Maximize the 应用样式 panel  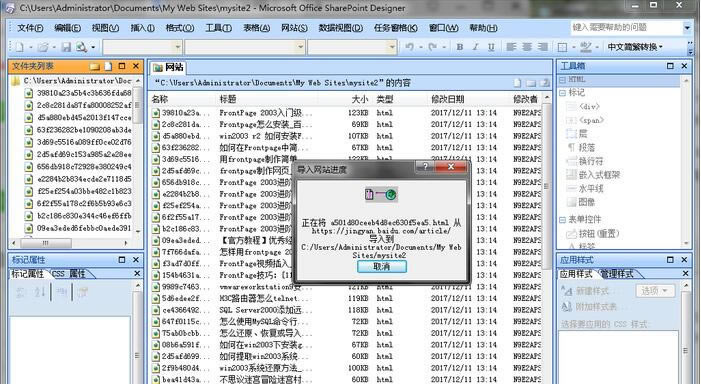click(670, 260)
